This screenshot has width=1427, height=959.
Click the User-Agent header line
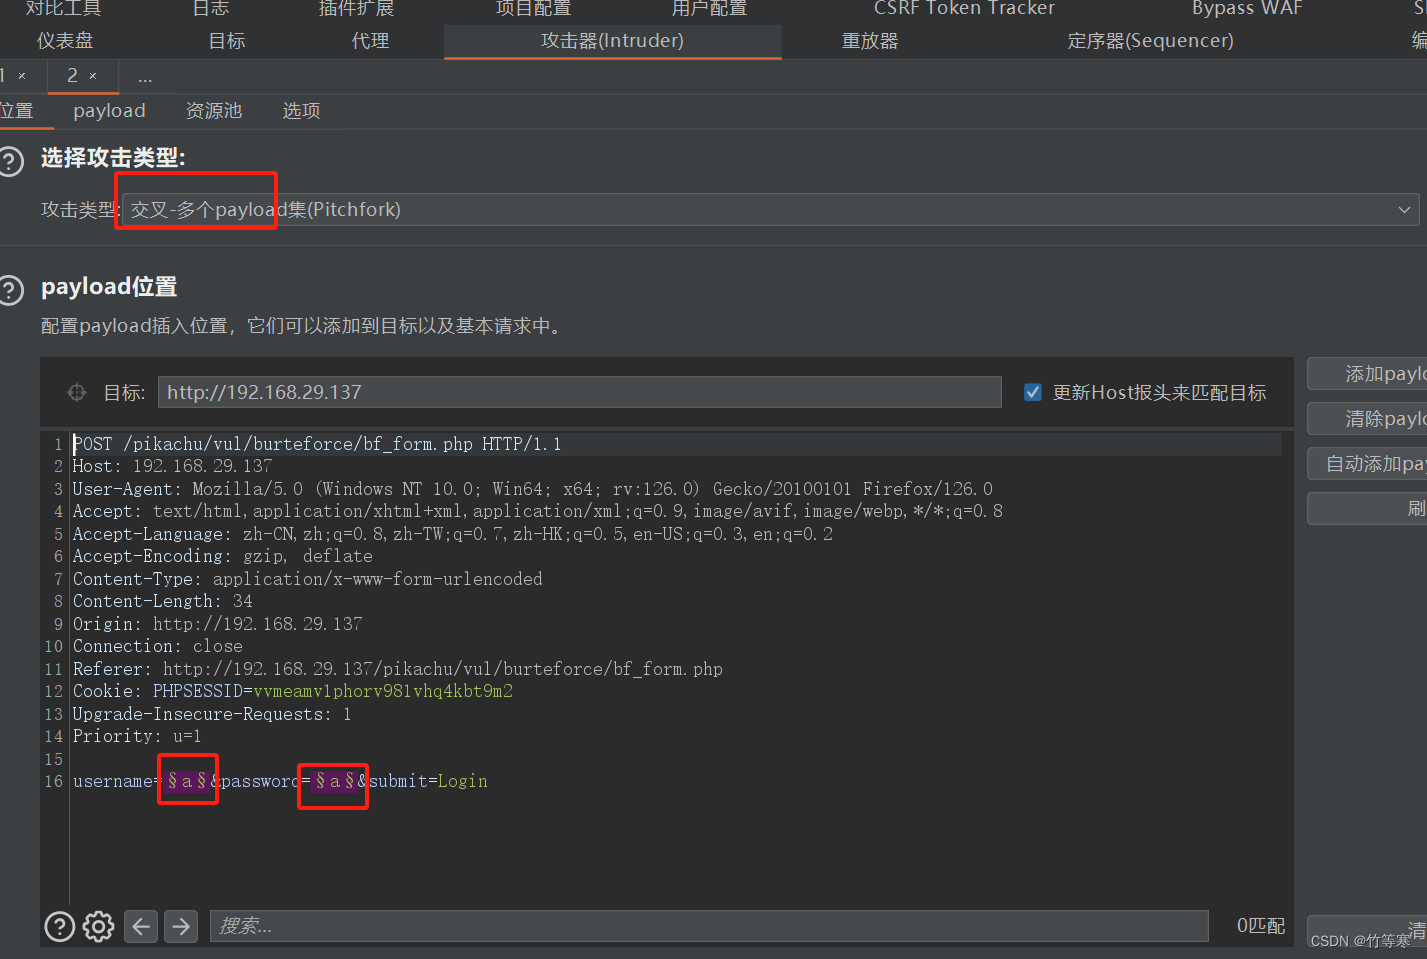pos(532,489)
